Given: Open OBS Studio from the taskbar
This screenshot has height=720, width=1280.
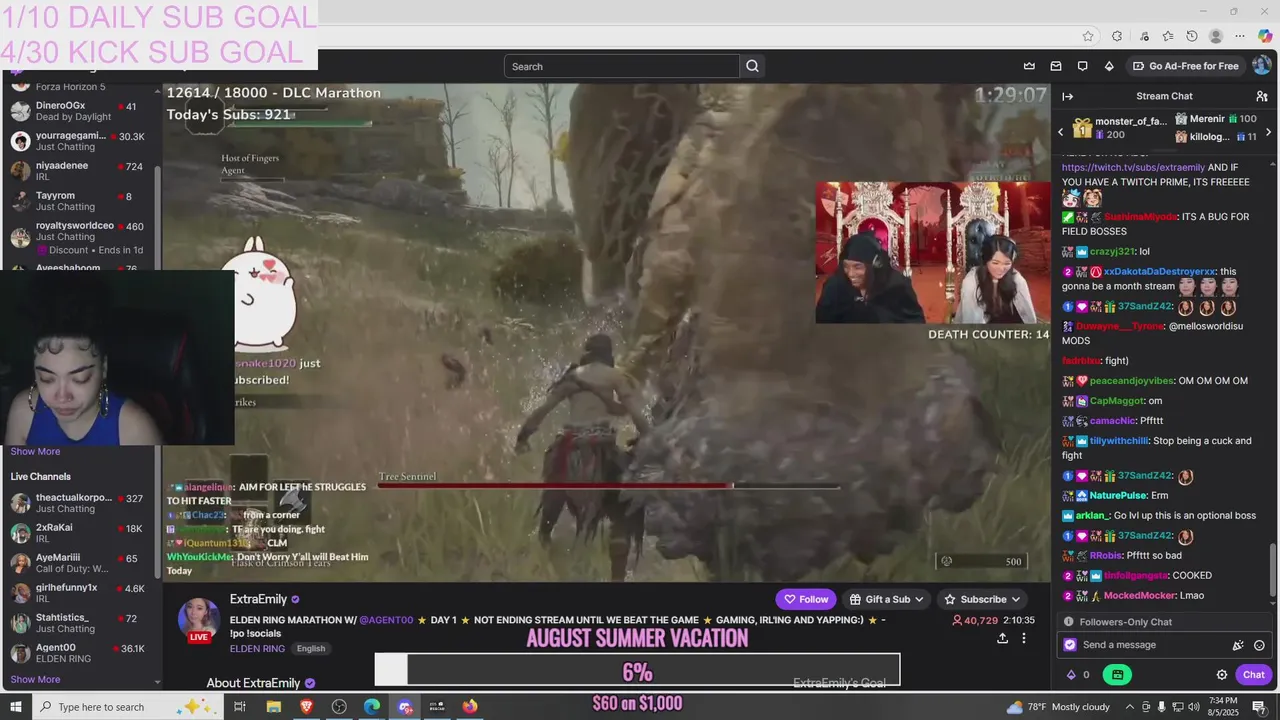Looking at the screenshot, I should click(x=339, y=707).
